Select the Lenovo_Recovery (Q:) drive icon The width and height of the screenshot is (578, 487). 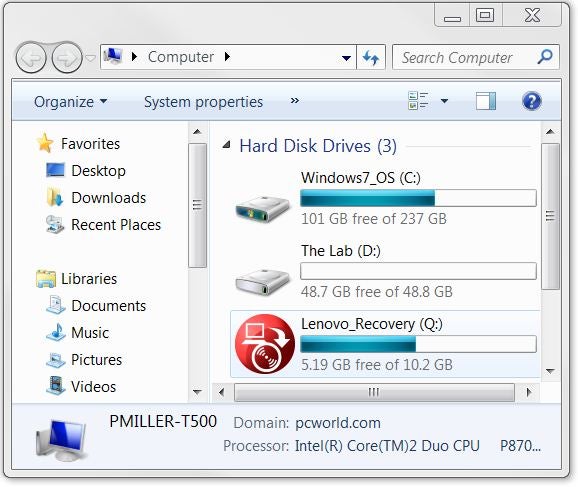265,344
